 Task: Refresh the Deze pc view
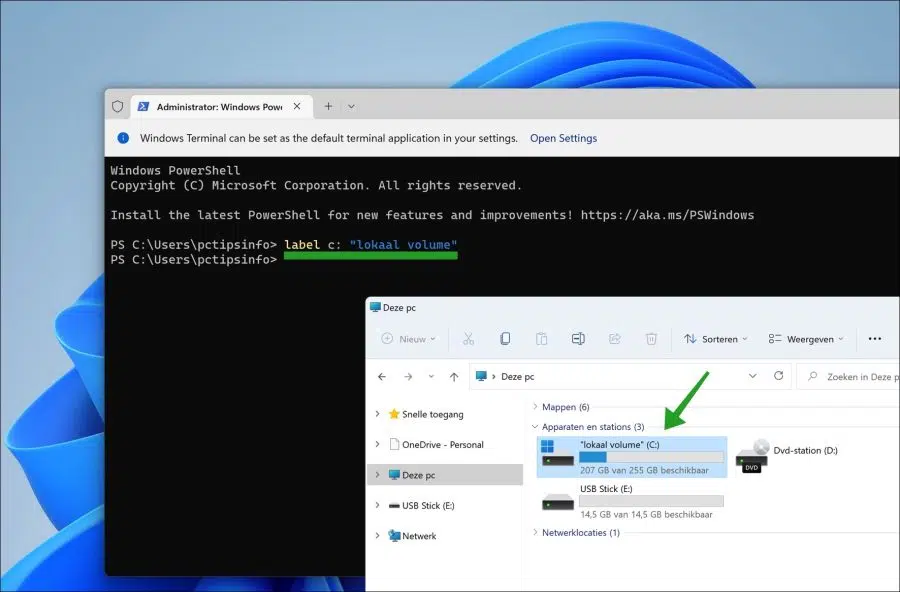(x=779, y=376)
